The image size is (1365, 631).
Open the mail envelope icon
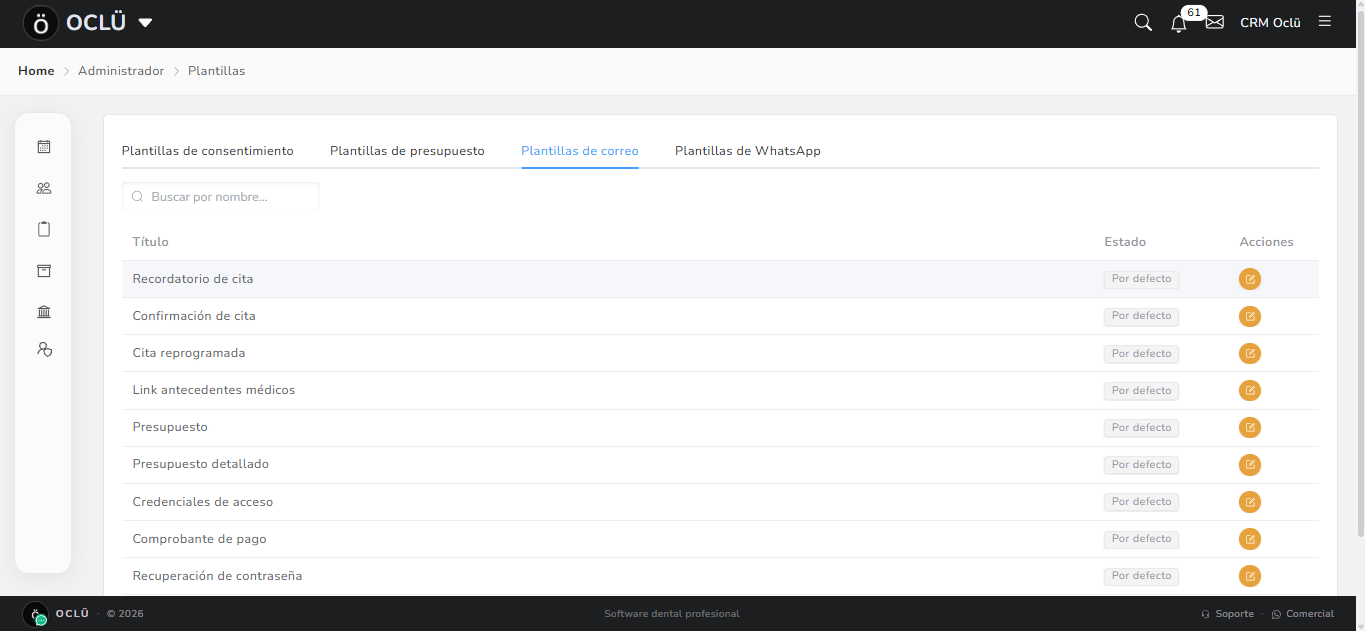pos(1215,22)
